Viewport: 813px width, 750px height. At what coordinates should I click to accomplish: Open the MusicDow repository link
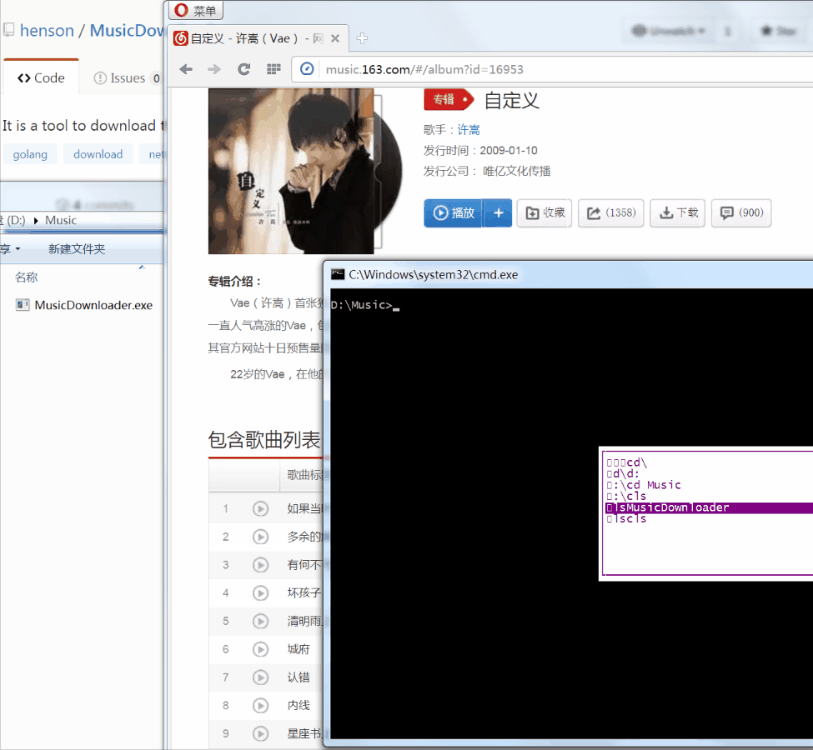pyautogui.click(x=127, y=31)
